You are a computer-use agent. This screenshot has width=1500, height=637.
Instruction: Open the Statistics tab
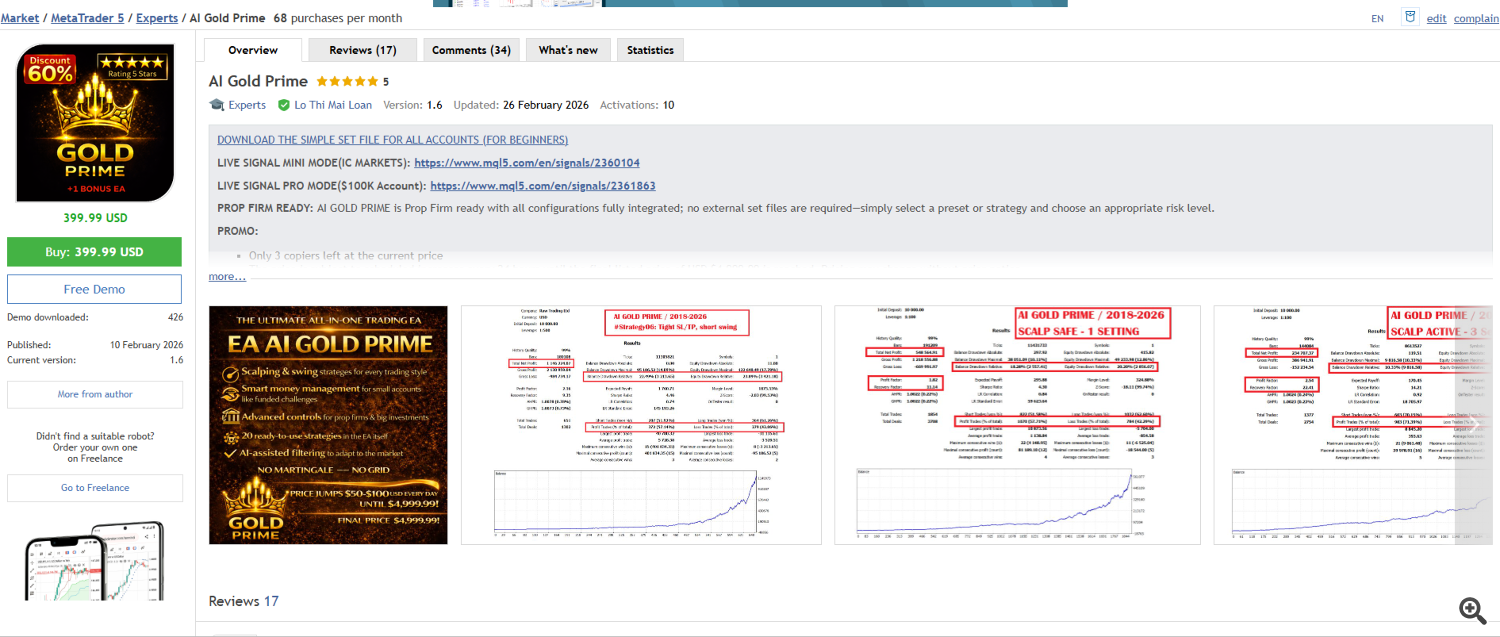[x=650, y=50]
